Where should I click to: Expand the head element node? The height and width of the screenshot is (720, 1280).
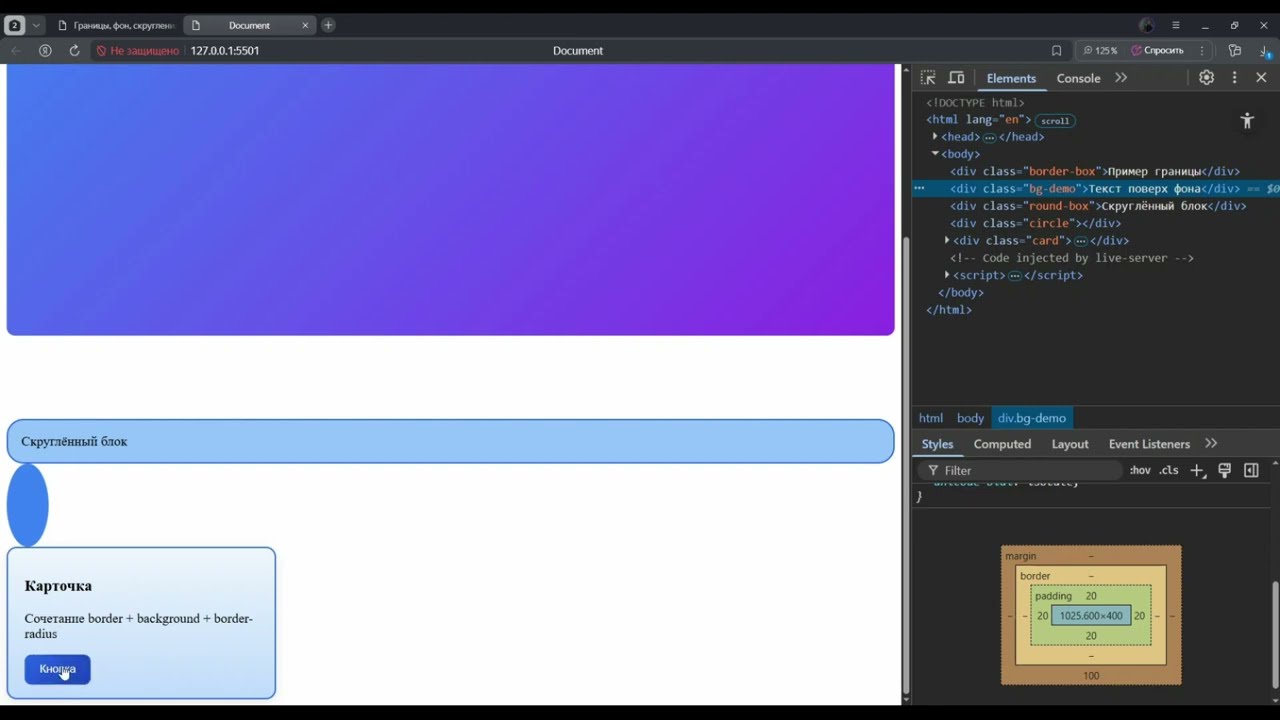(x=935, y=136)
